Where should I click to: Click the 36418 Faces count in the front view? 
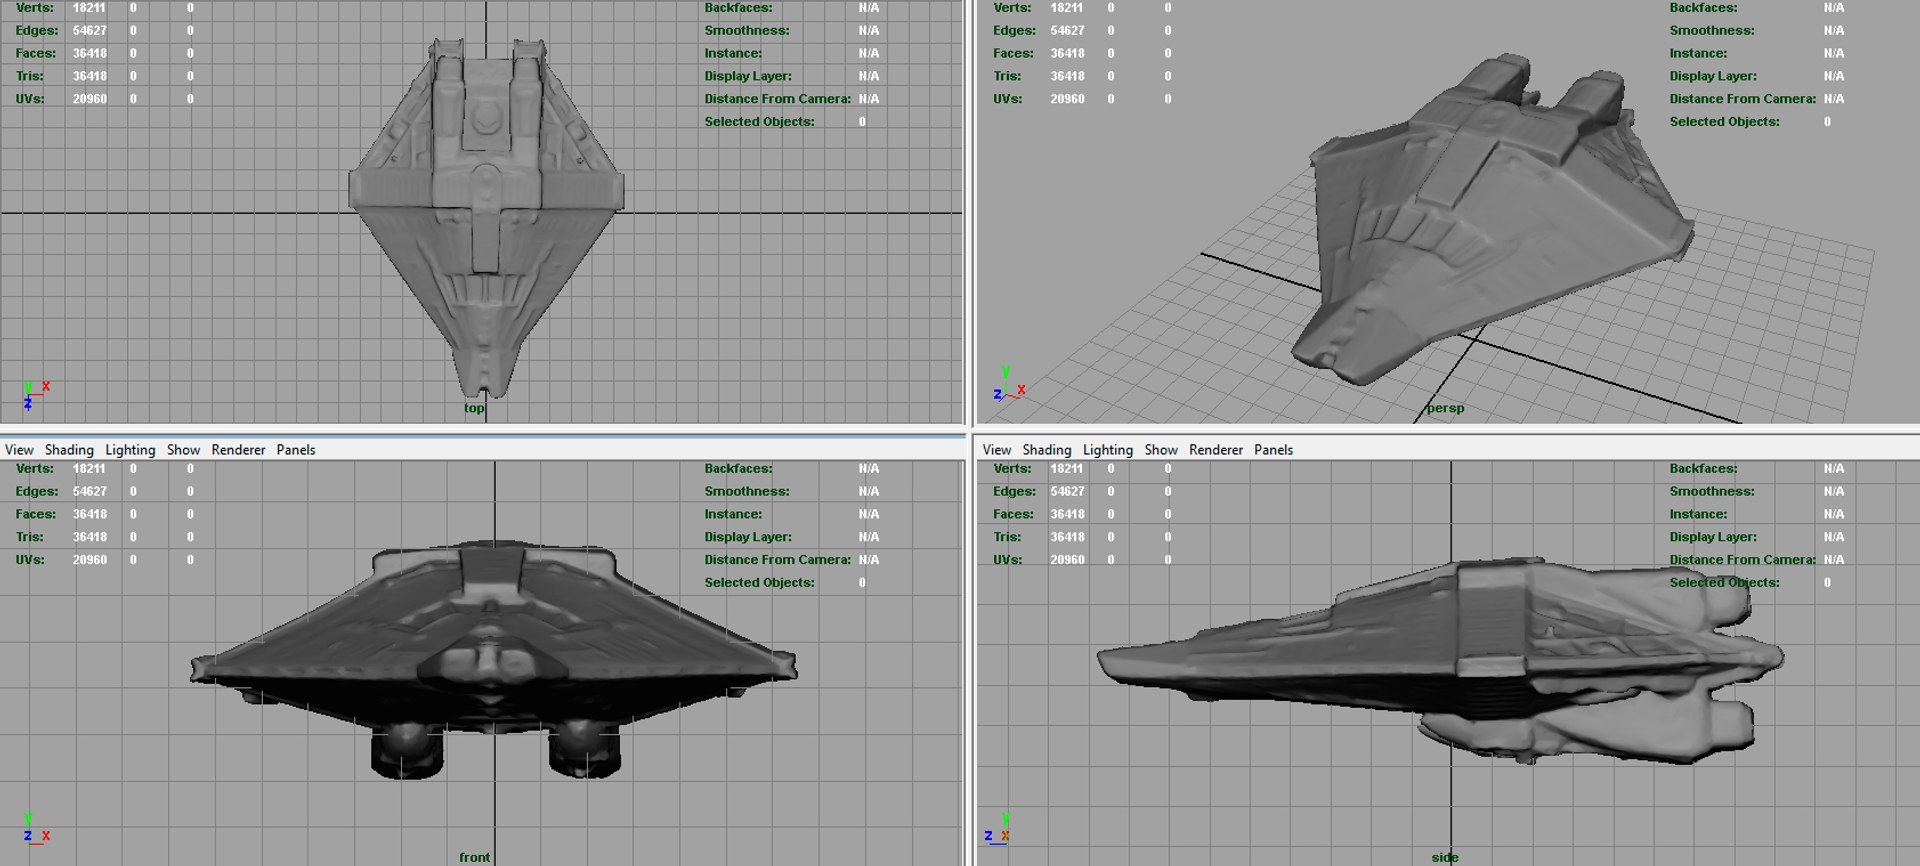coord(89,514)
